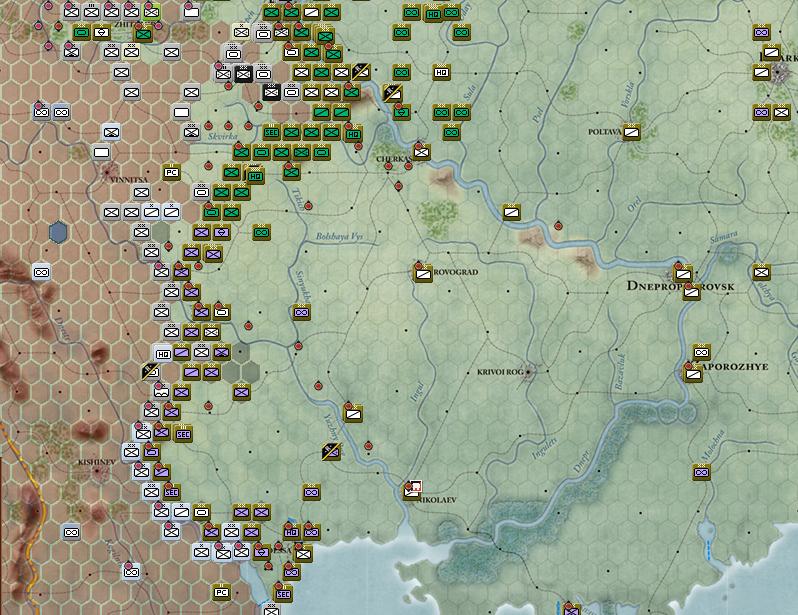Select the purple air counter on Yuzhny Bug
The image size is (798, 615).
pos(332,451)
